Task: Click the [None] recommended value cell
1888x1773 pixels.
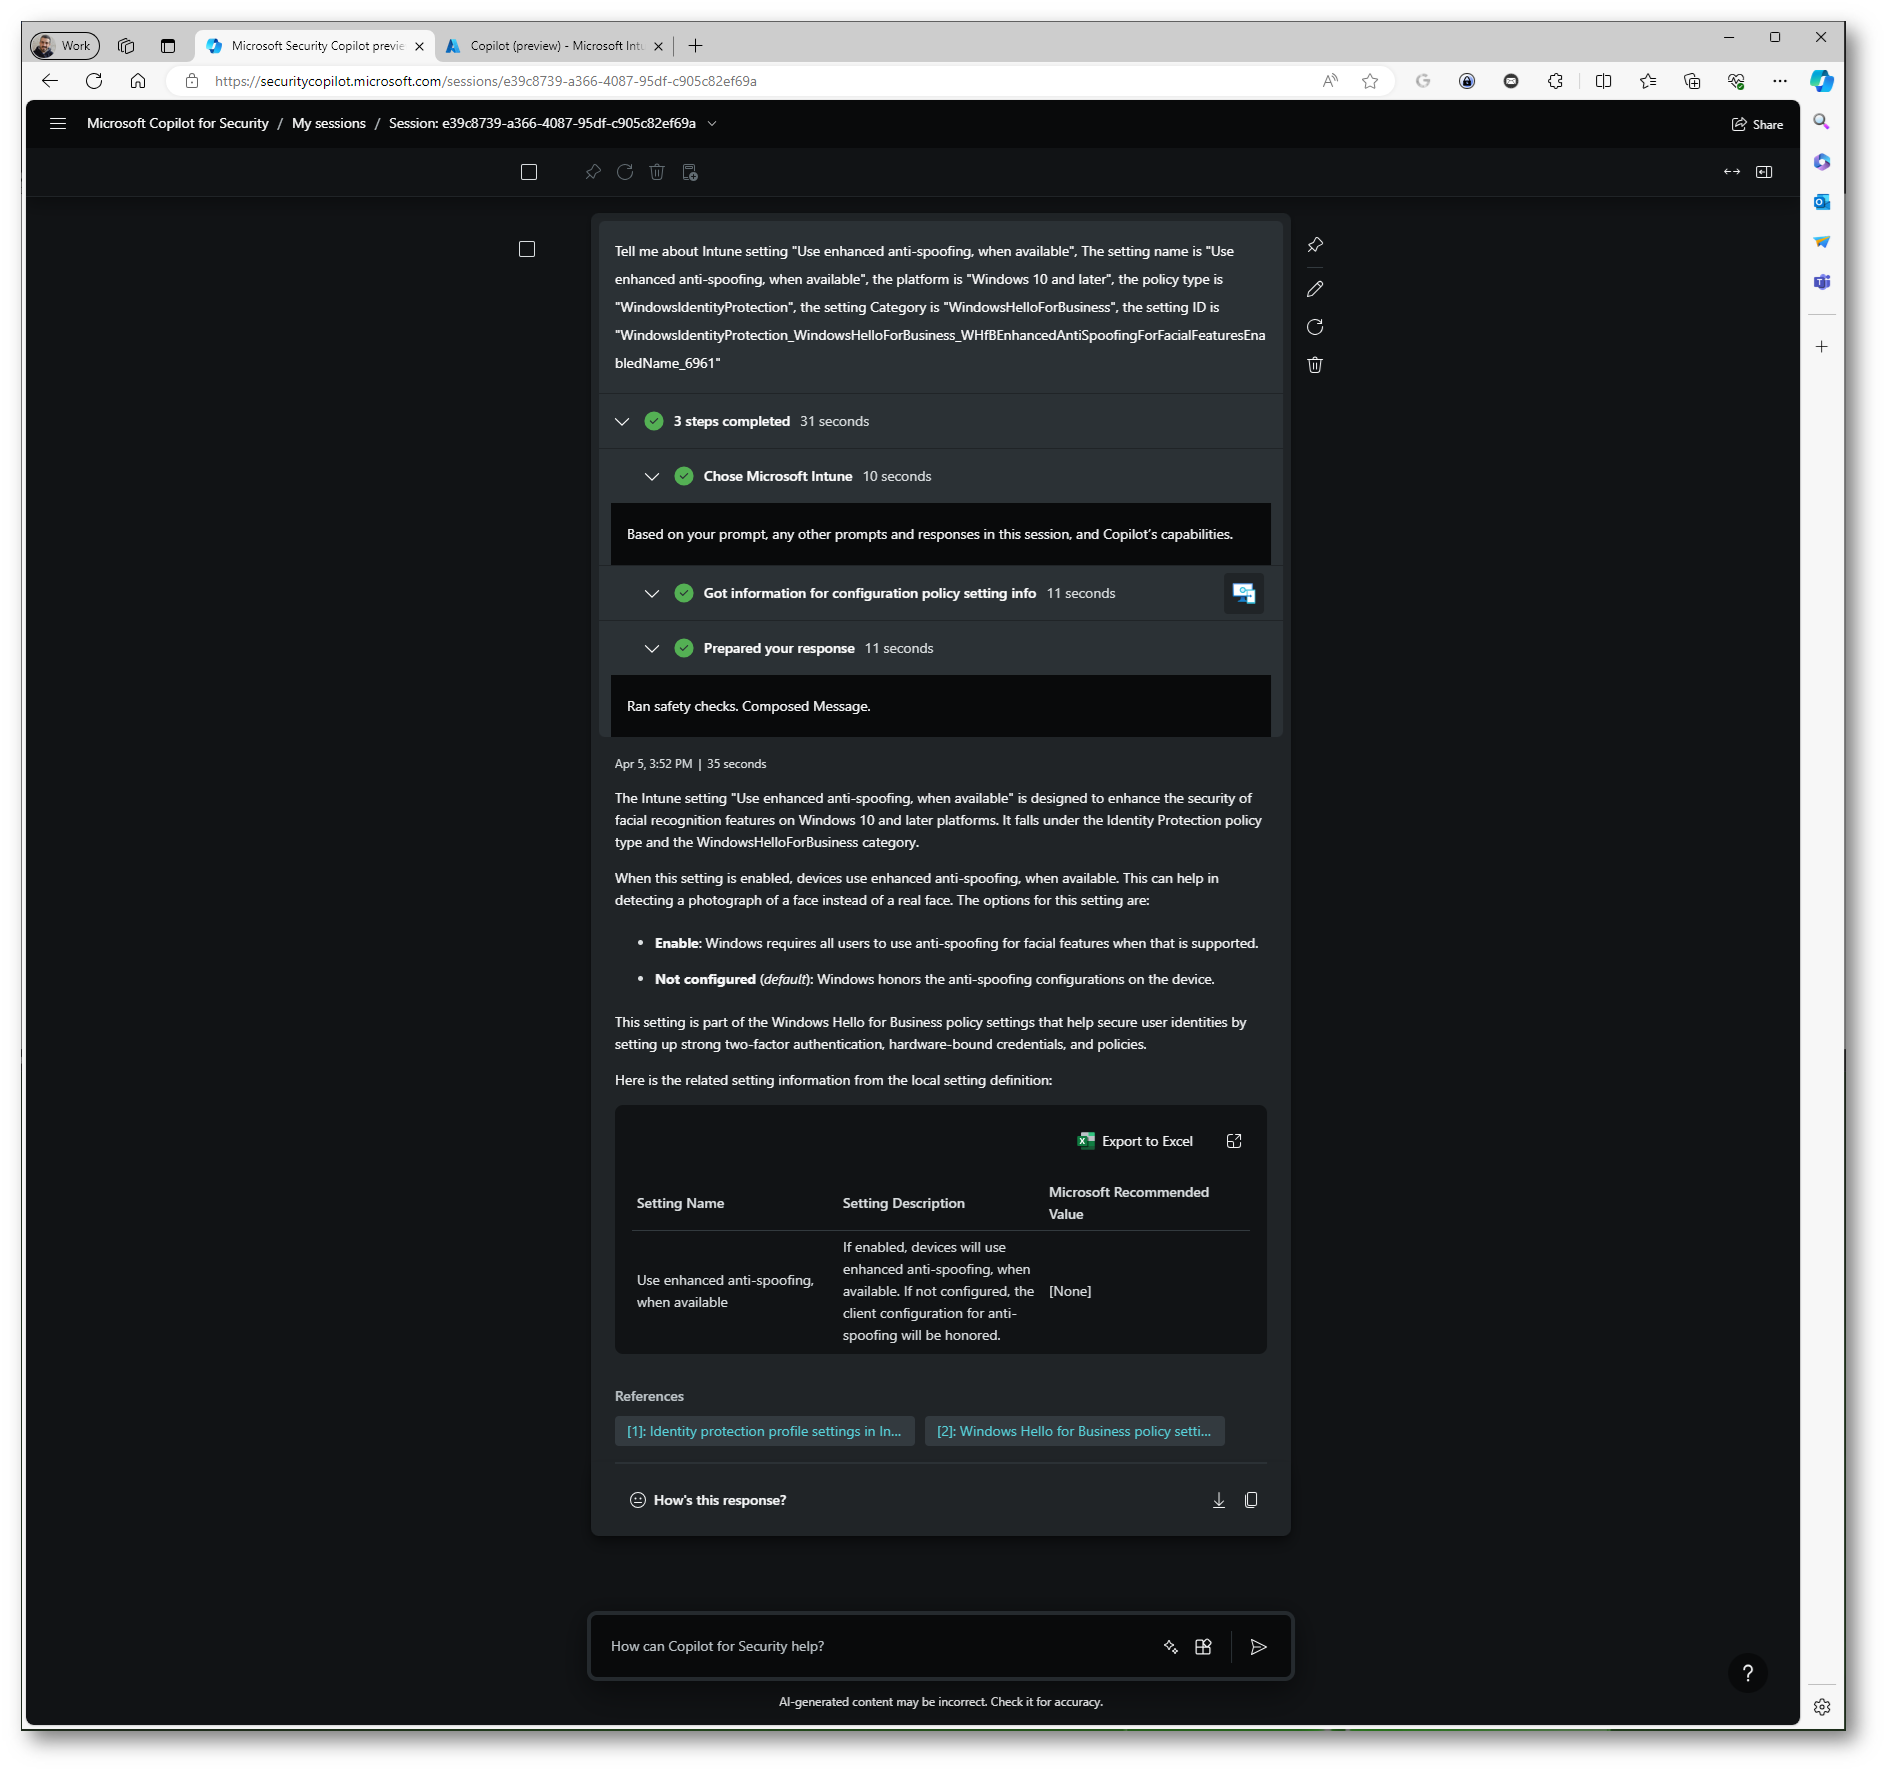Action: pyautogui.click(x=1070, y=1291)
